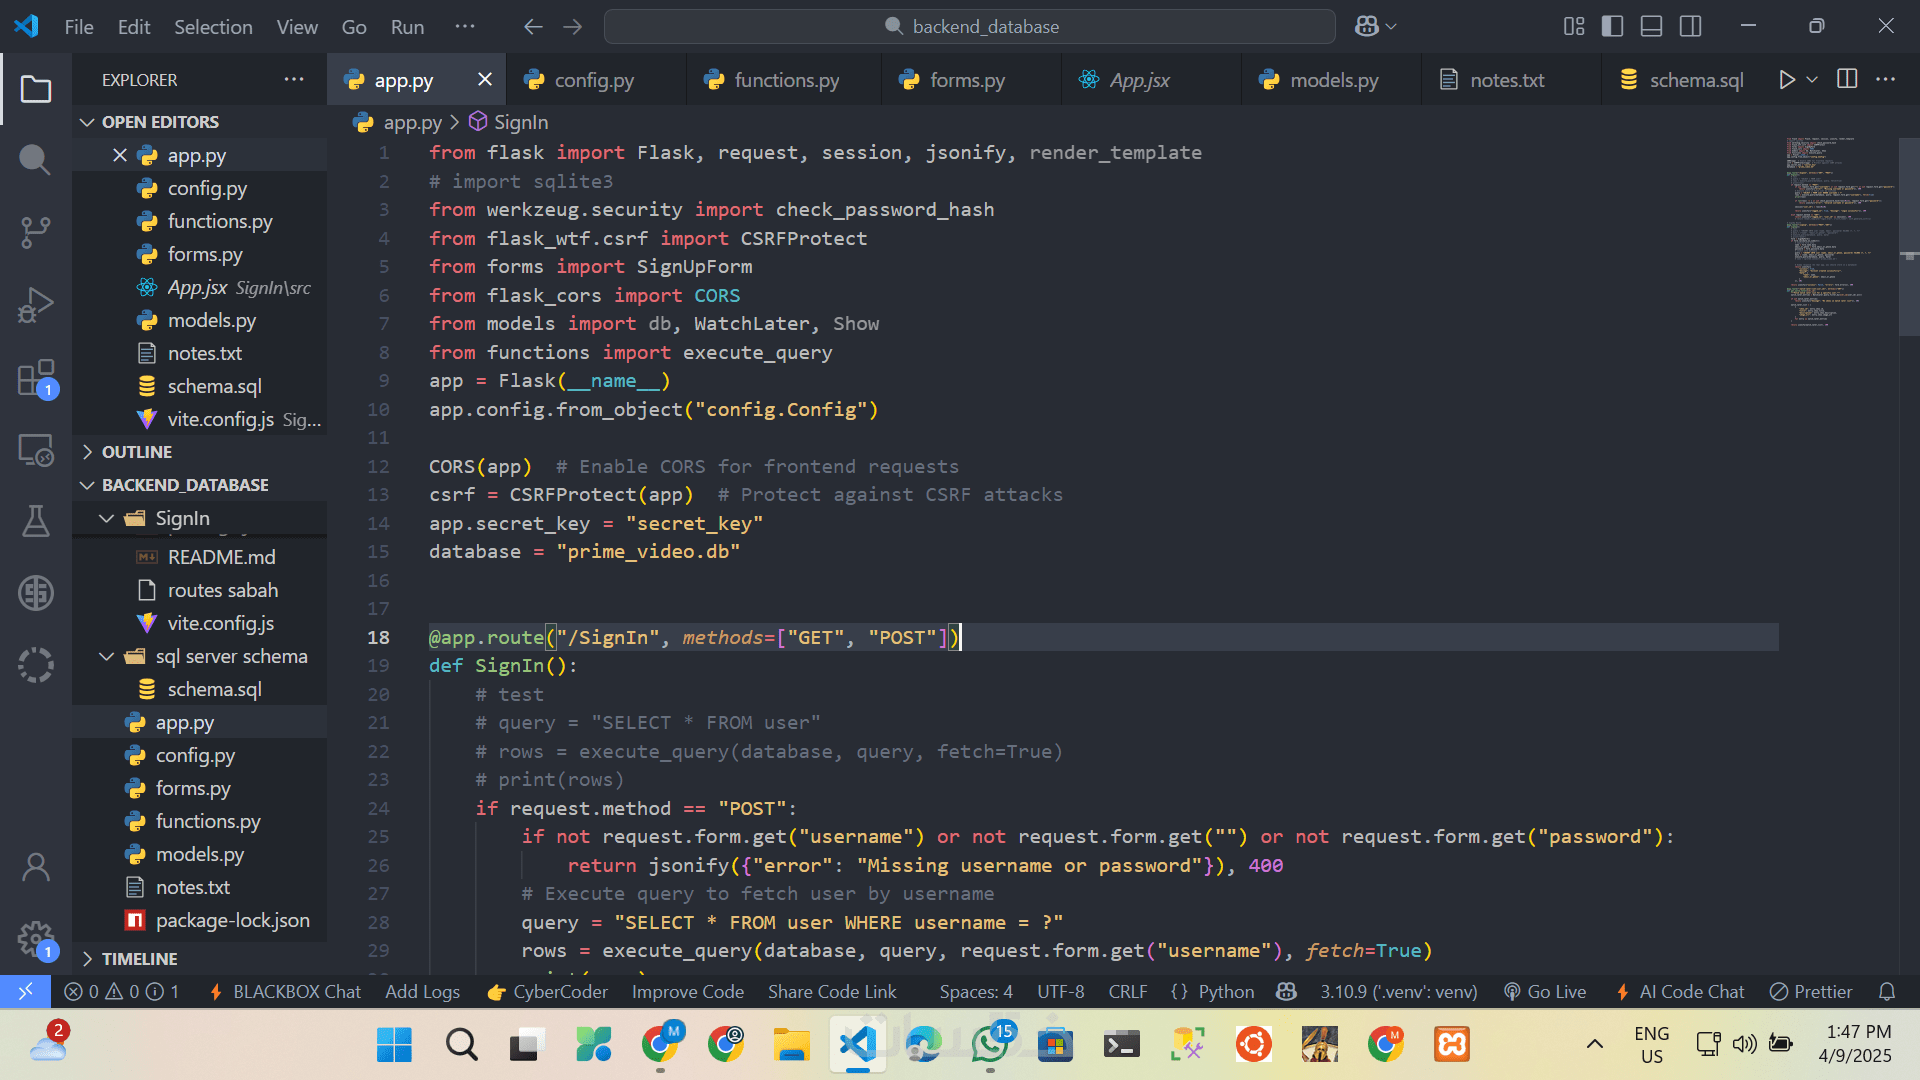
Task: Toggle the bottom Panel layout button
Action: click(x=1651, y=27)
